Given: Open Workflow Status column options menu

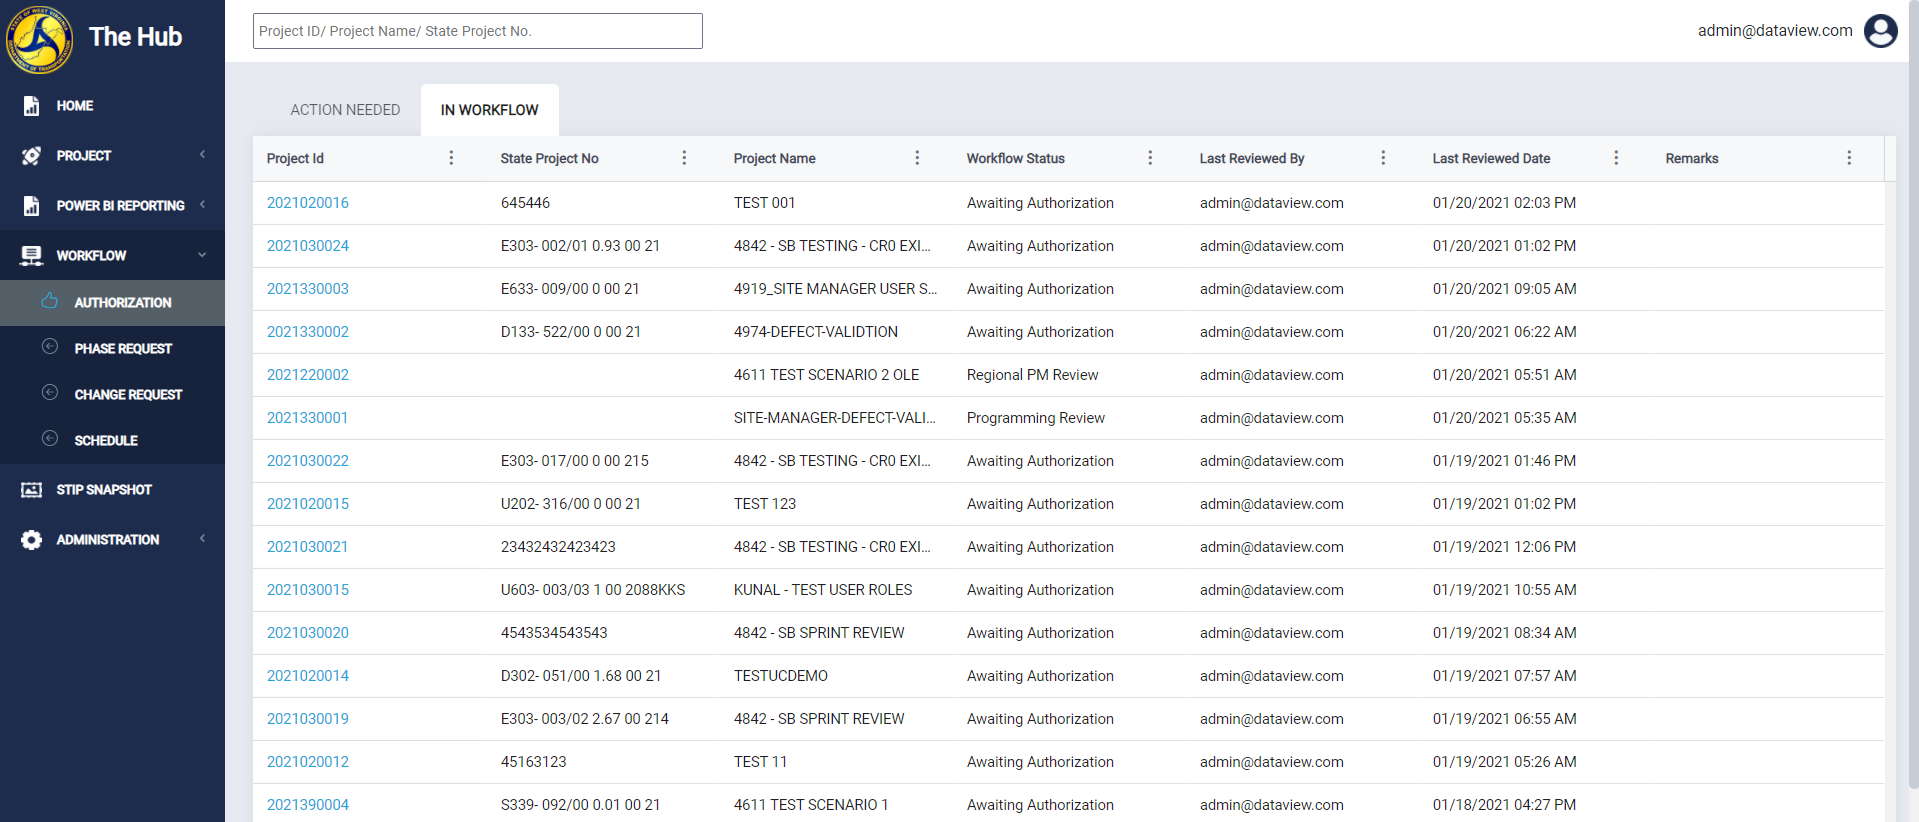Looking at the screenshot, I should 1150,158.
